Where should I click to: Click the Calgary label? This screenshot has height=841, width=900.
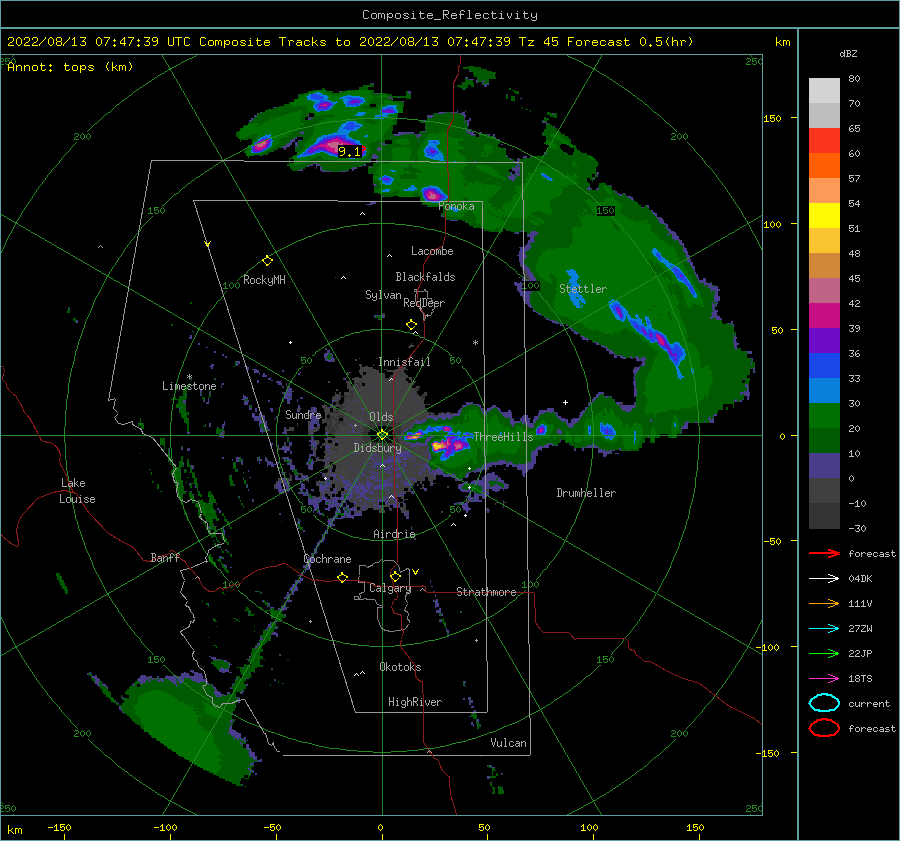pos(390,588)
